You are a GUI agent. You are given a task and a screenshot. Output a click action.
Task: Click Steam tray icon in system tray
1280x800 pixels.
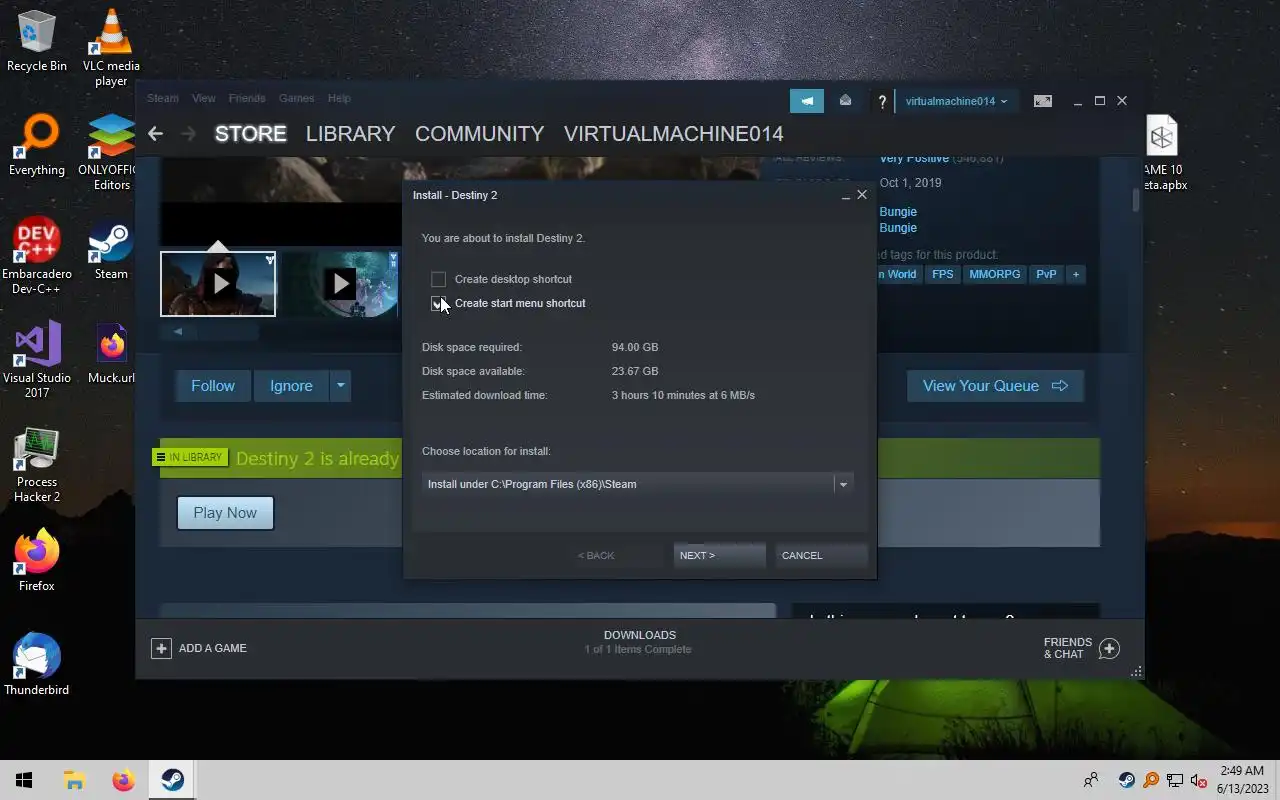pos(1127,780)
